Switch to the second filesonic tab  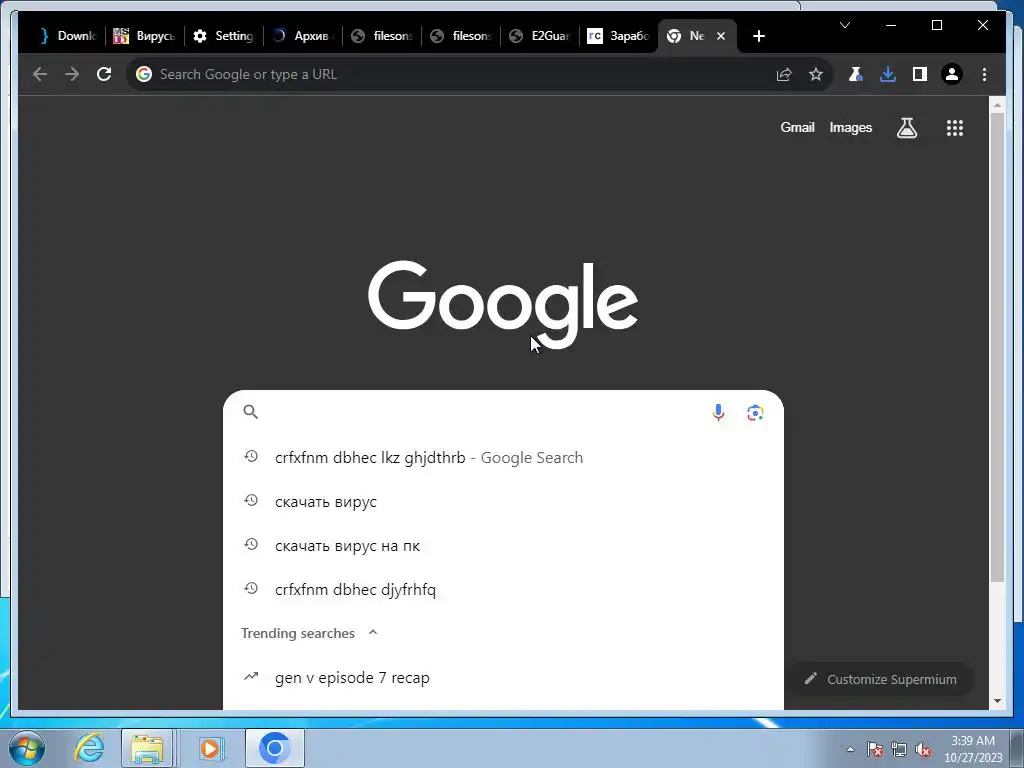pos(460,36)
